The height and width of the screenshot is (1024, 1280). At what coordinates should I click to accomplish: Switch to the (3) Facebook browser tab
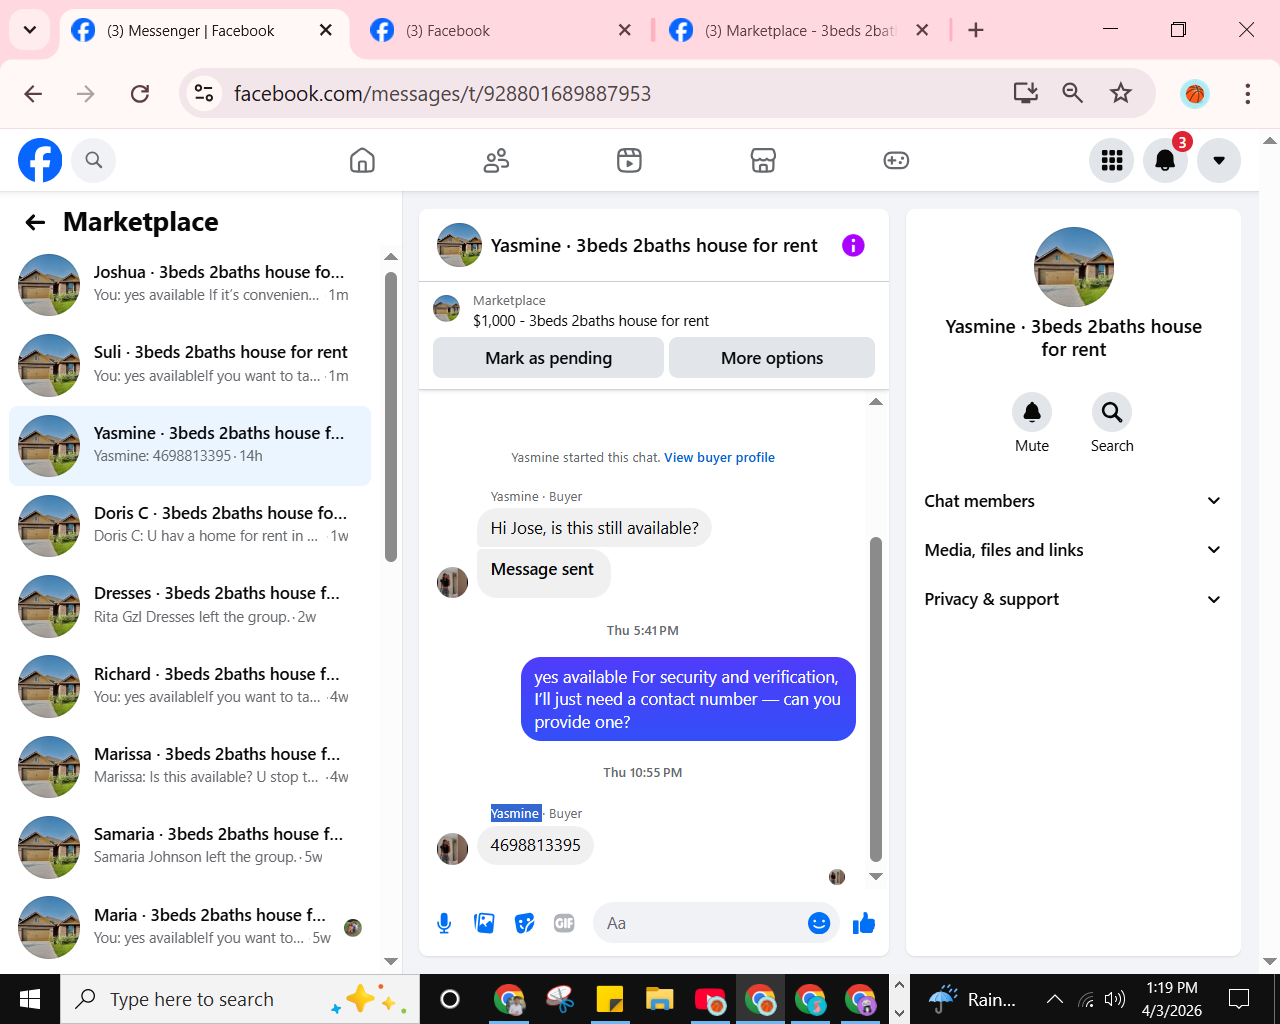coord(500,30)
